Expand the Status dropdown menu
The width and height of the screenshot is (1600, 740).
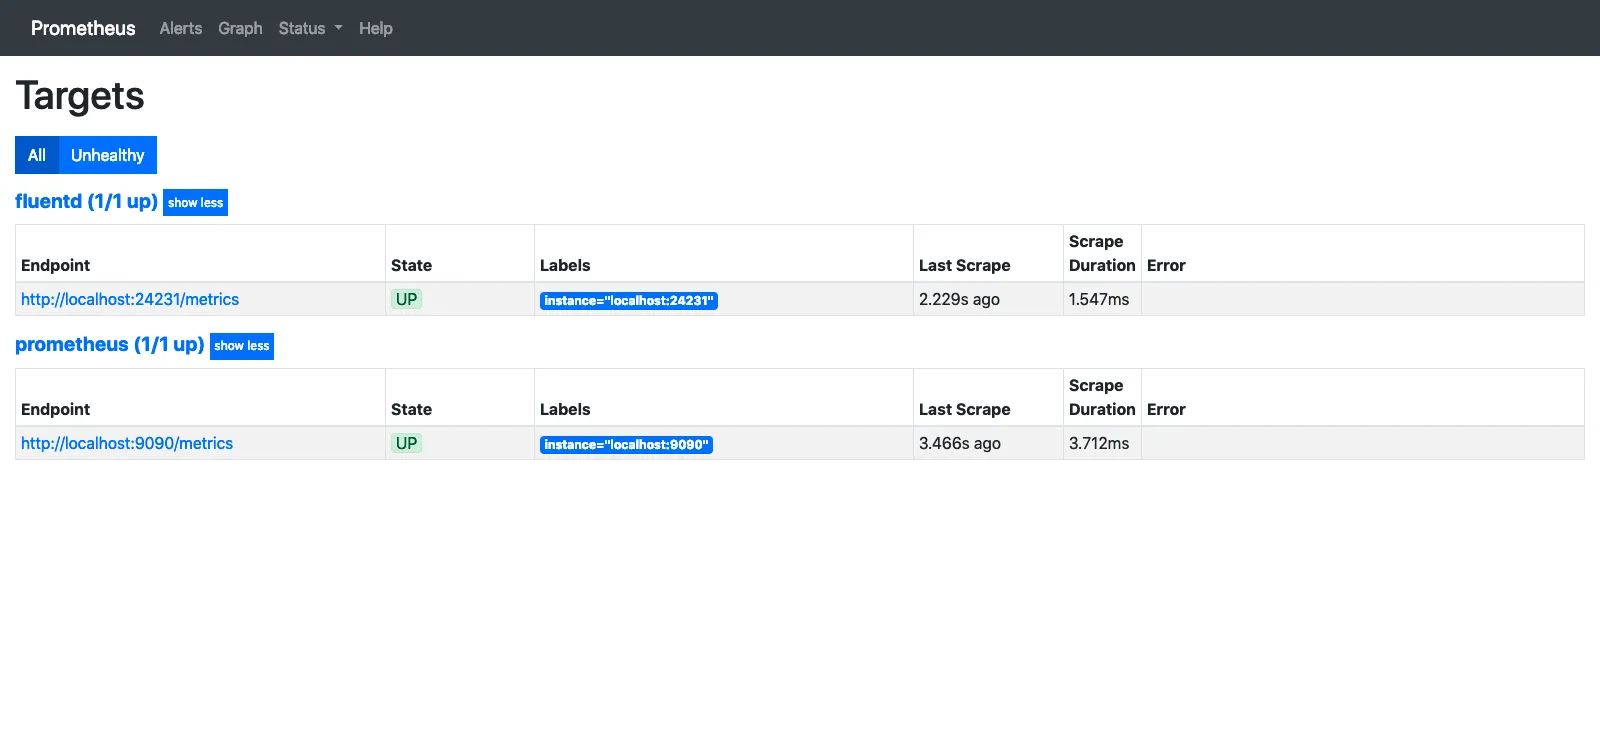point(310,28)
